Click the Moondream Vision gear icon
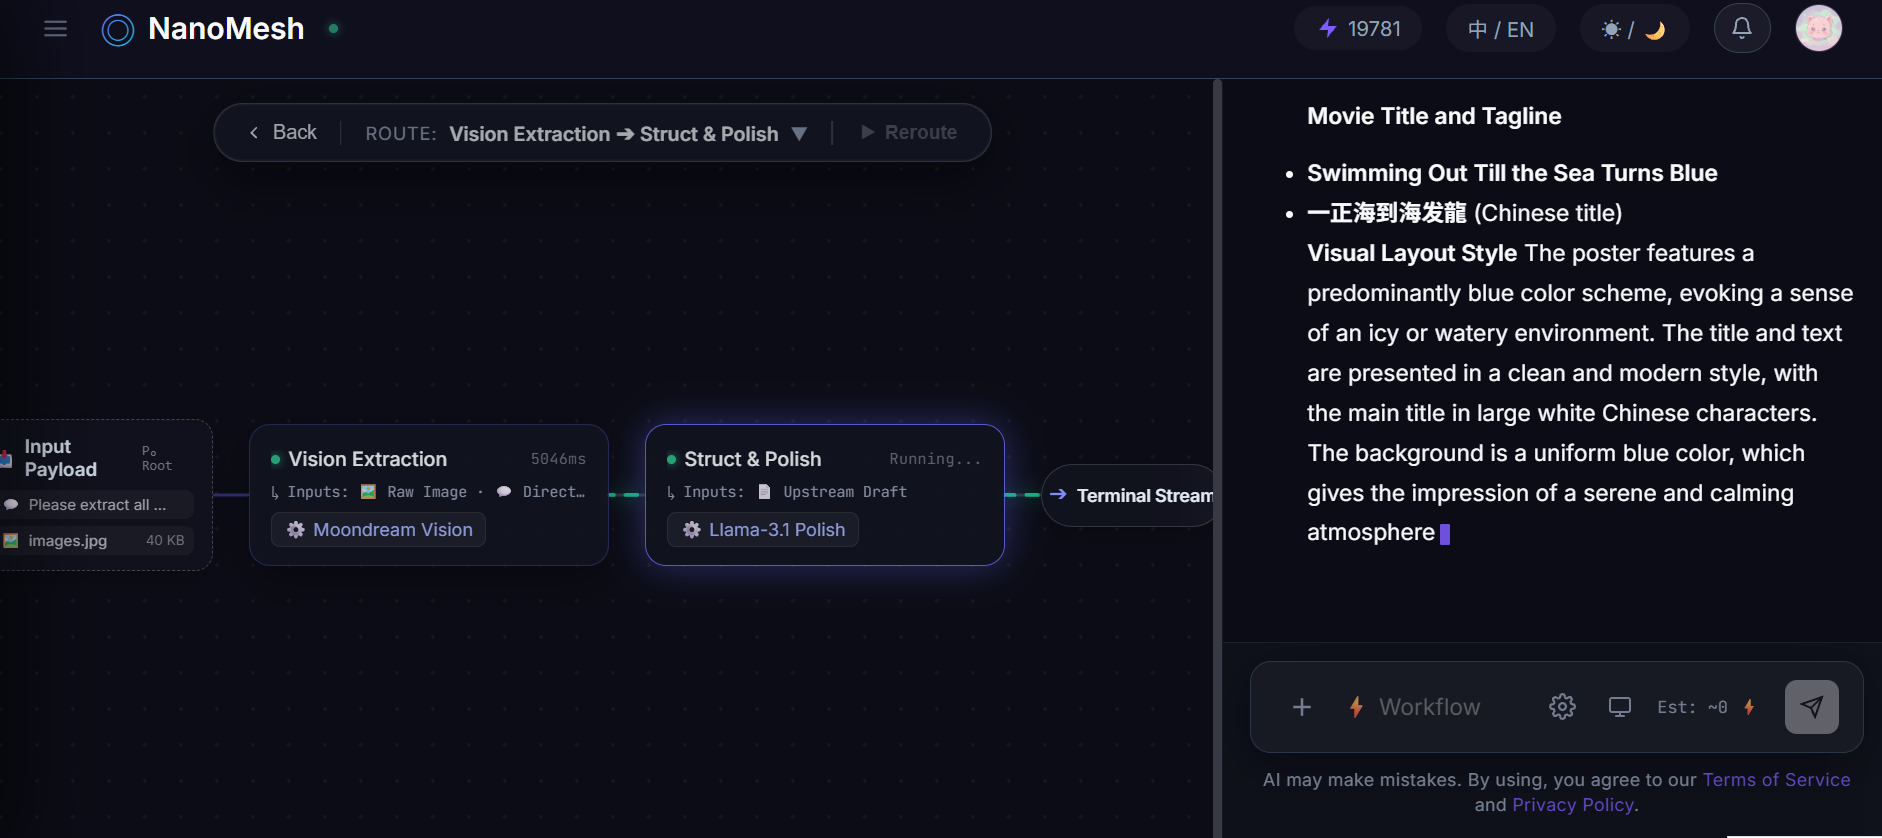Image resolution: width=1882 pixels, height=838 pixels. [x=296, y=530]
